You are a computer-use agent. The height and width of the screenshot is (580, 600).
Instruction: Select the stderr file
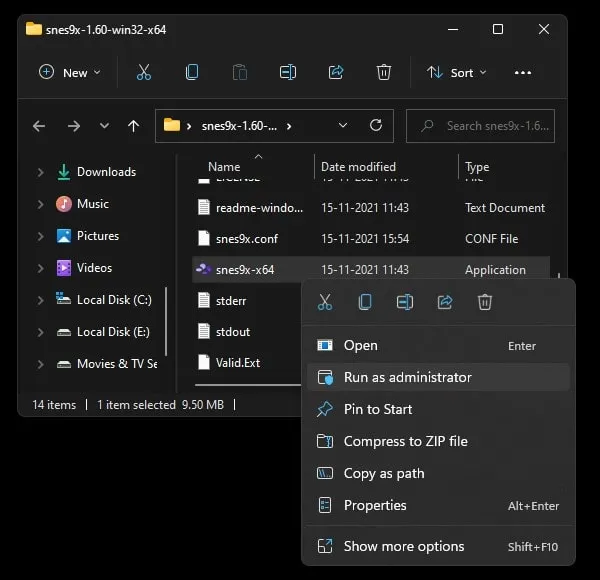231,301
